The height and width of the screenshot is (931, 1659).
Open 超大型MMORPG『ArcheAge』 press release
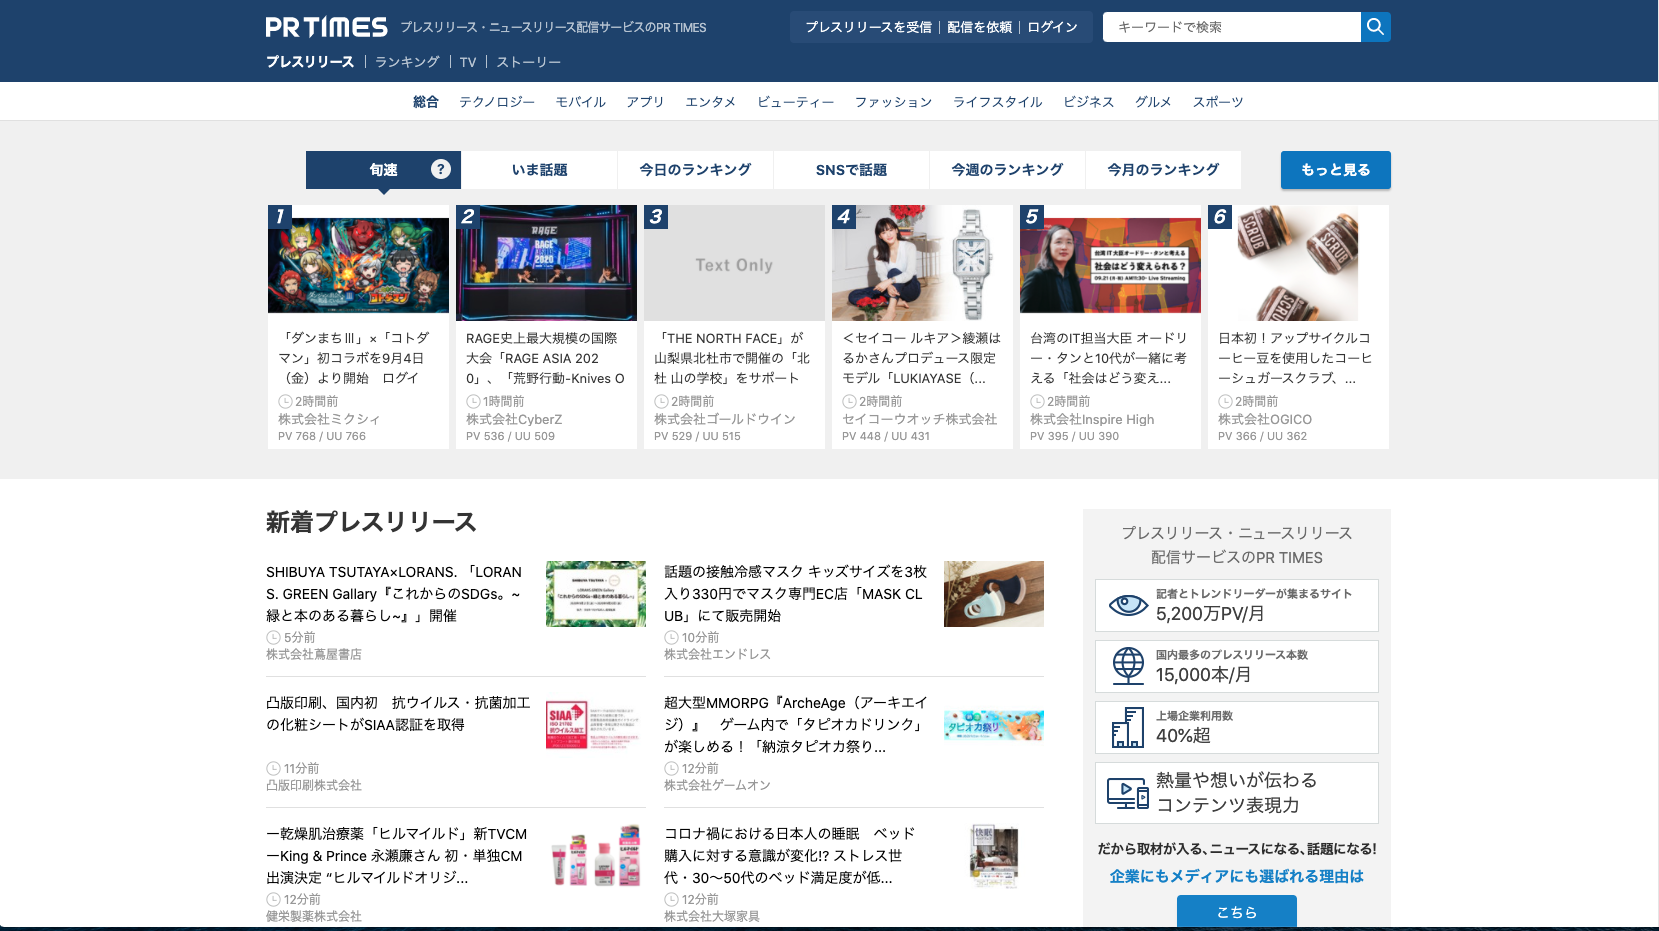click(796, 725)
